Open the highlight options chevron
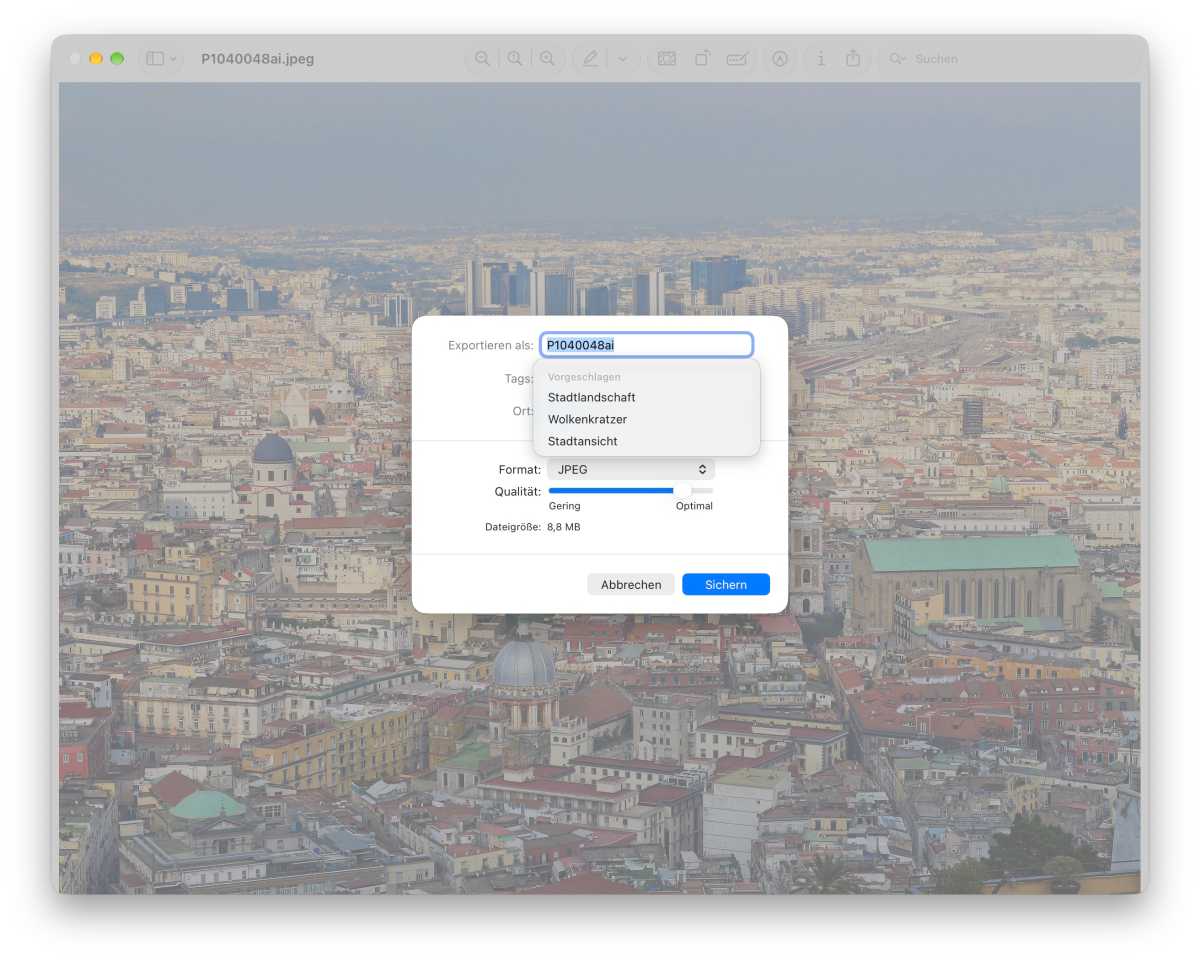 point(623,59)
